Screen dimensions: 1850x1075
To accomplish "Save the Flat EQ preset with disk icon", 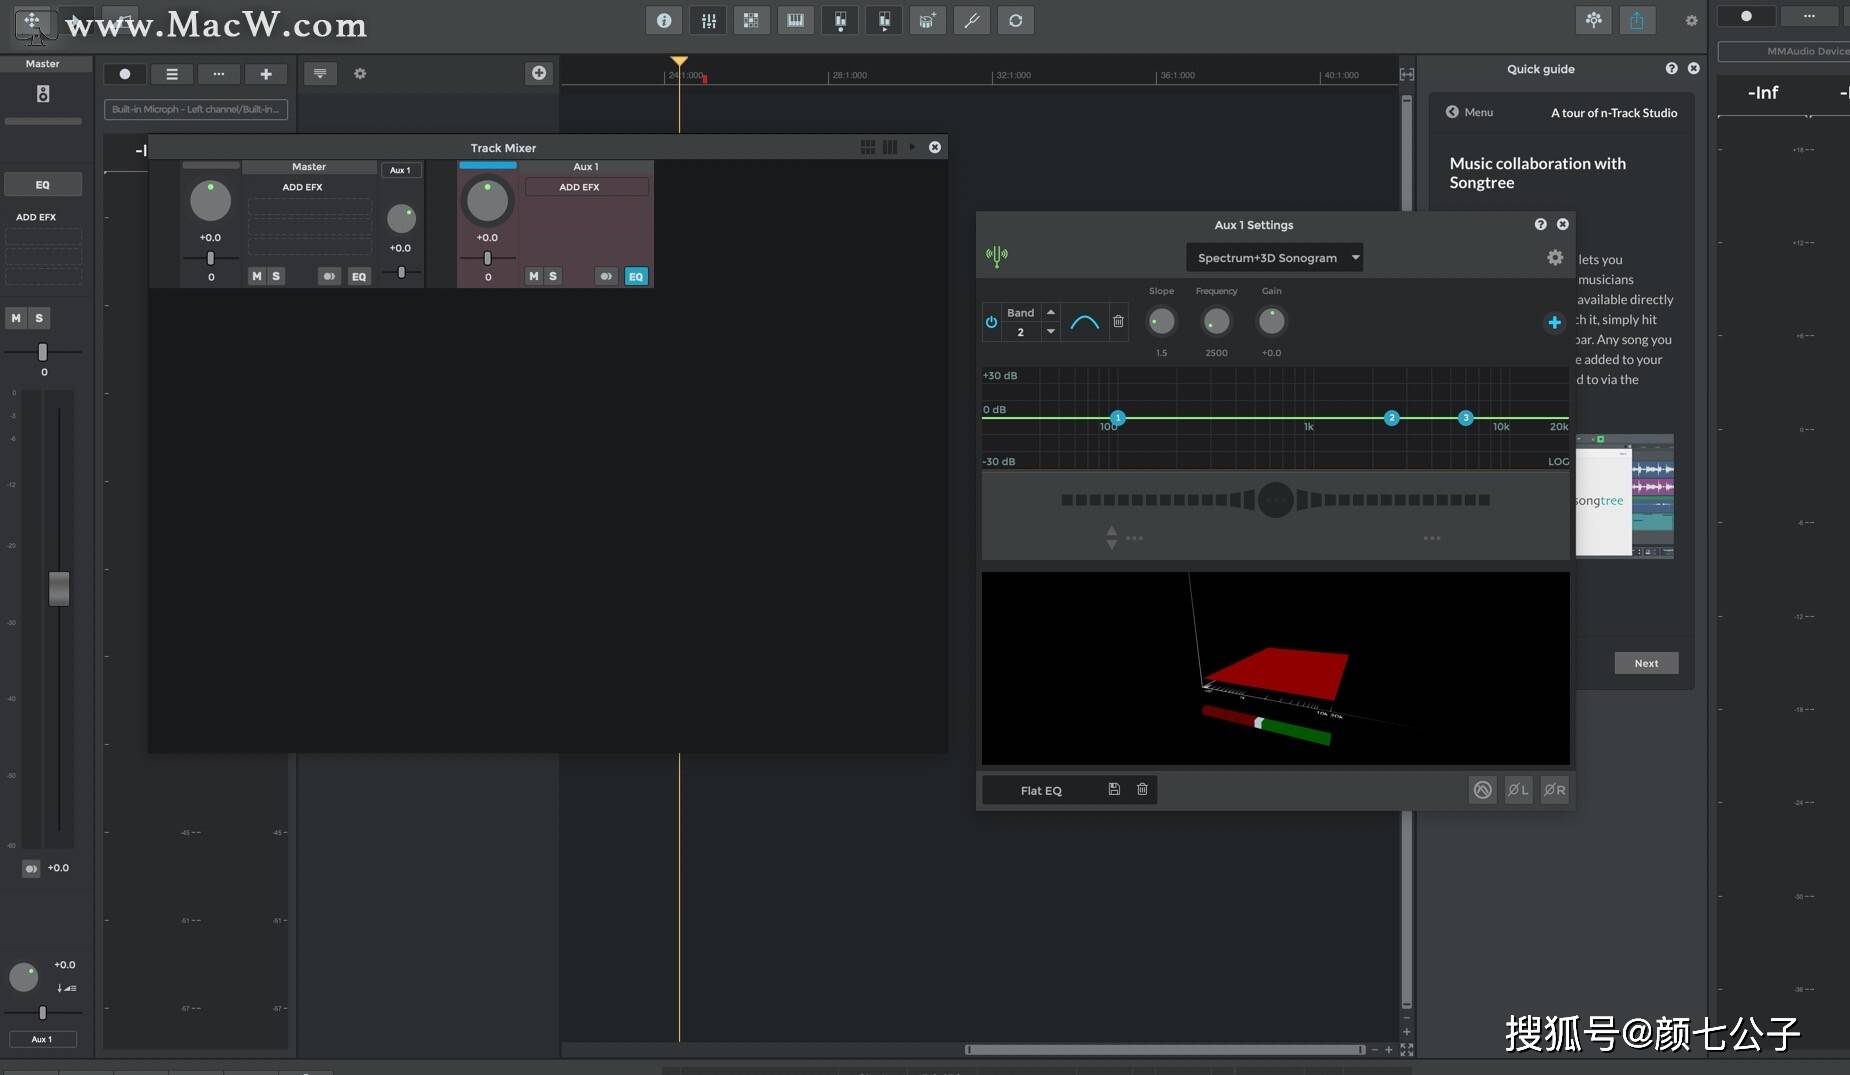I will (x=1114, y=789).
